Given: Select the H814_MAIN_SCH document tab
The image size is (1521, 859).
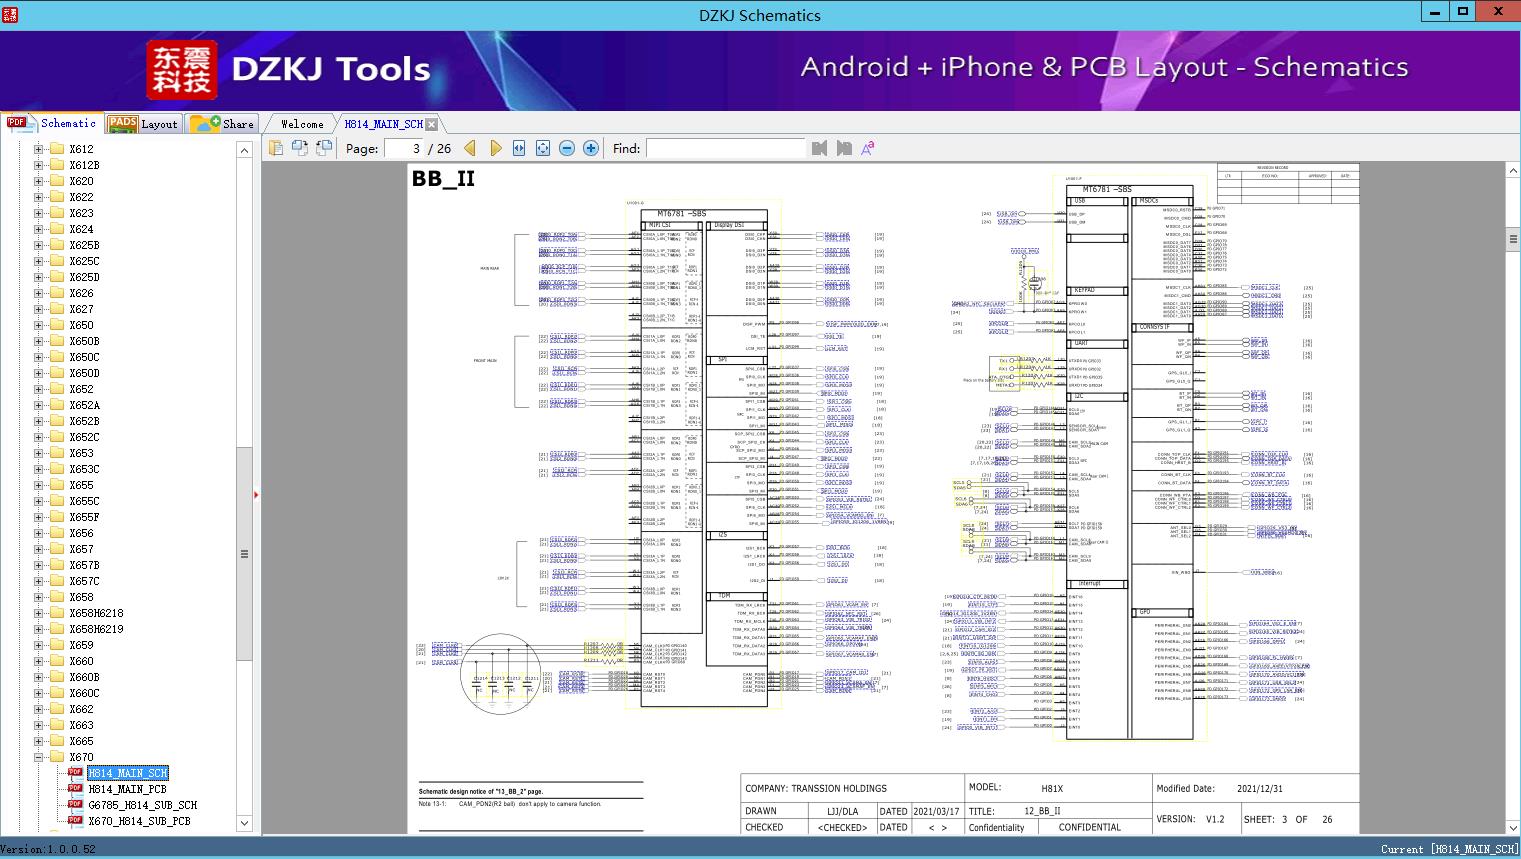Looking at the screenshot, I should click(x=384, y=124).
